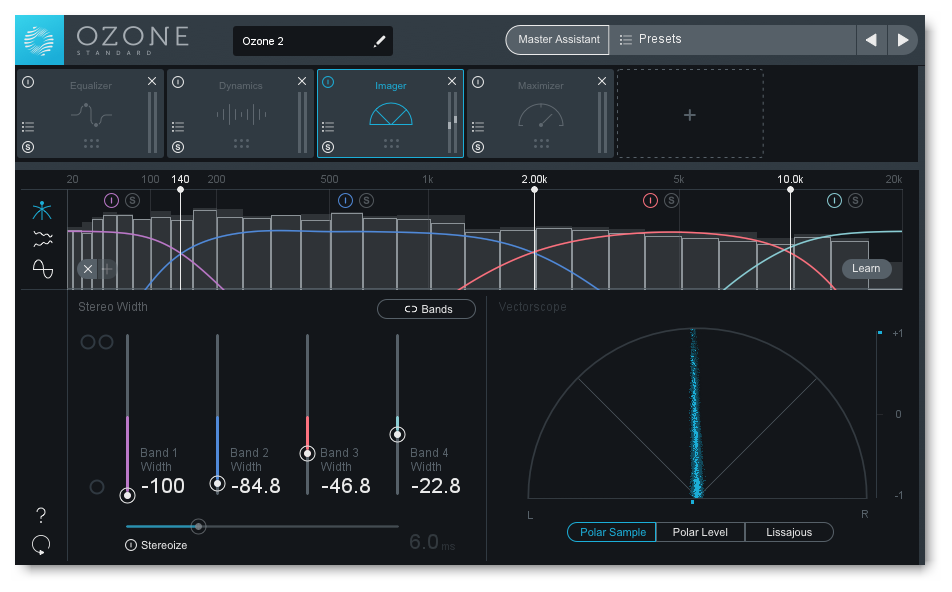Solo band 4 next to teal button

855,200
